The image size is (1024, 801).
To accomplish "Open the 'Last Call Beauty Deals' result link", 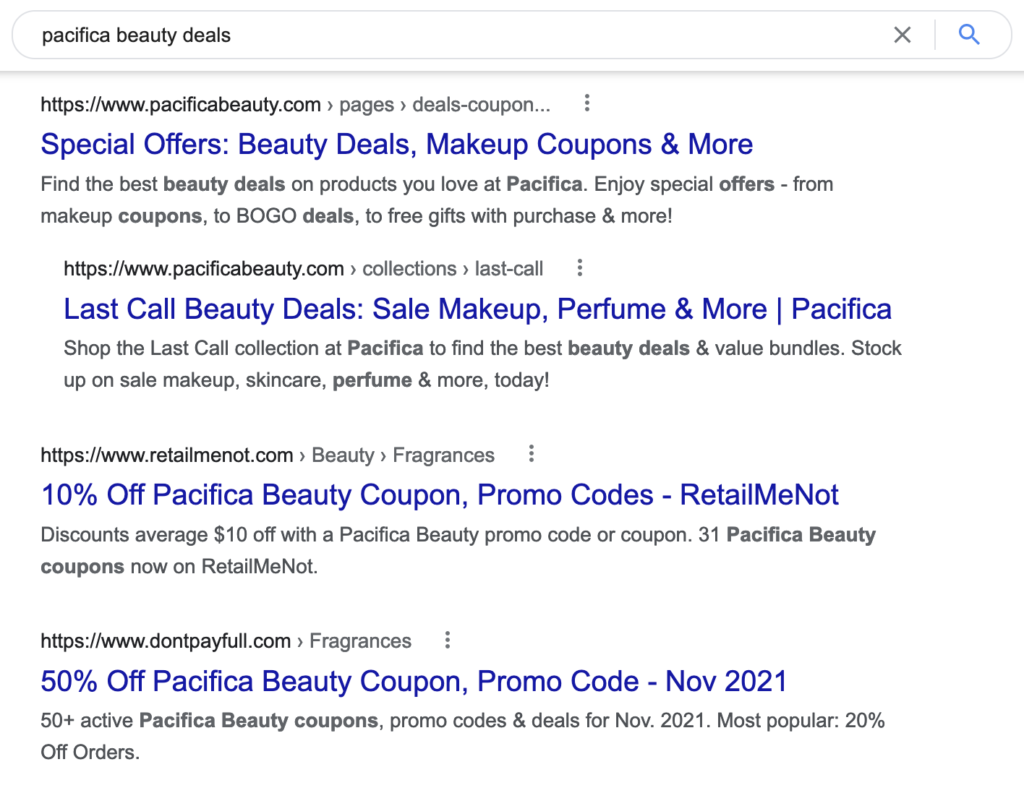I will [477, 309].
